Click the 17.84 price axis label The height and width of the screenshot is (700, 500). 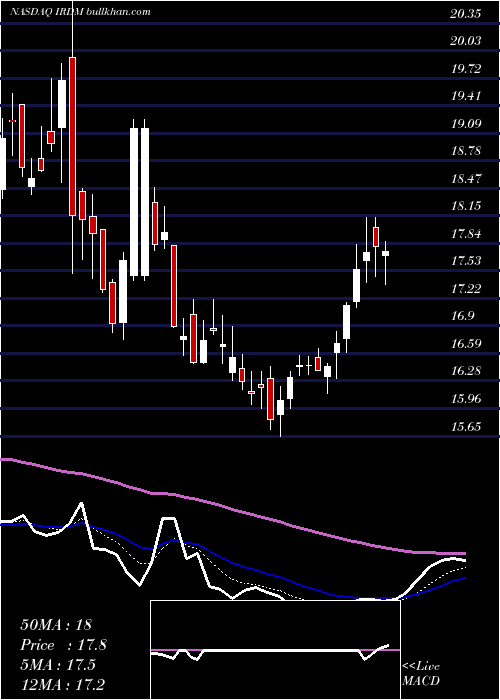[x=466, y=233]
